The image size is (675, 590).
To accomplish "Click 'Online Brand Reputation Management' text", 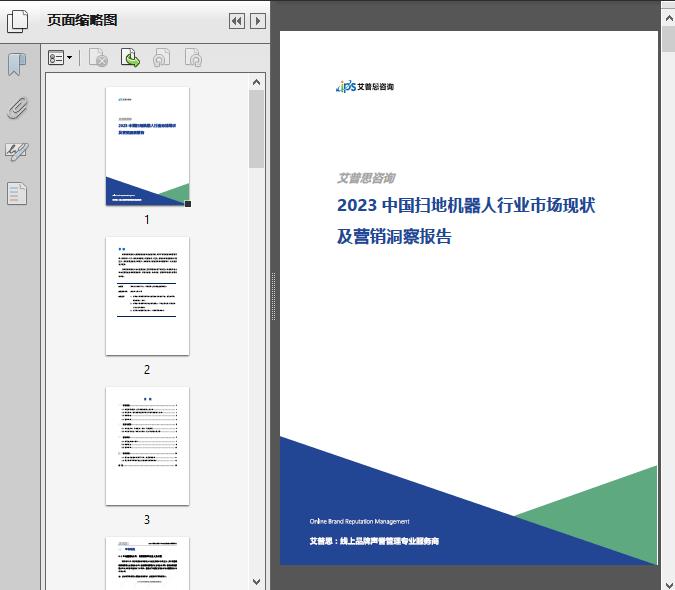I will pos(359,521).
